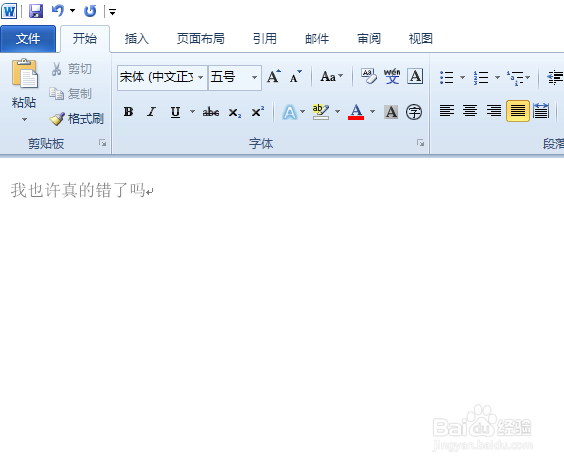Open the bullet library dropdown arrow

[x=463, y=77]
